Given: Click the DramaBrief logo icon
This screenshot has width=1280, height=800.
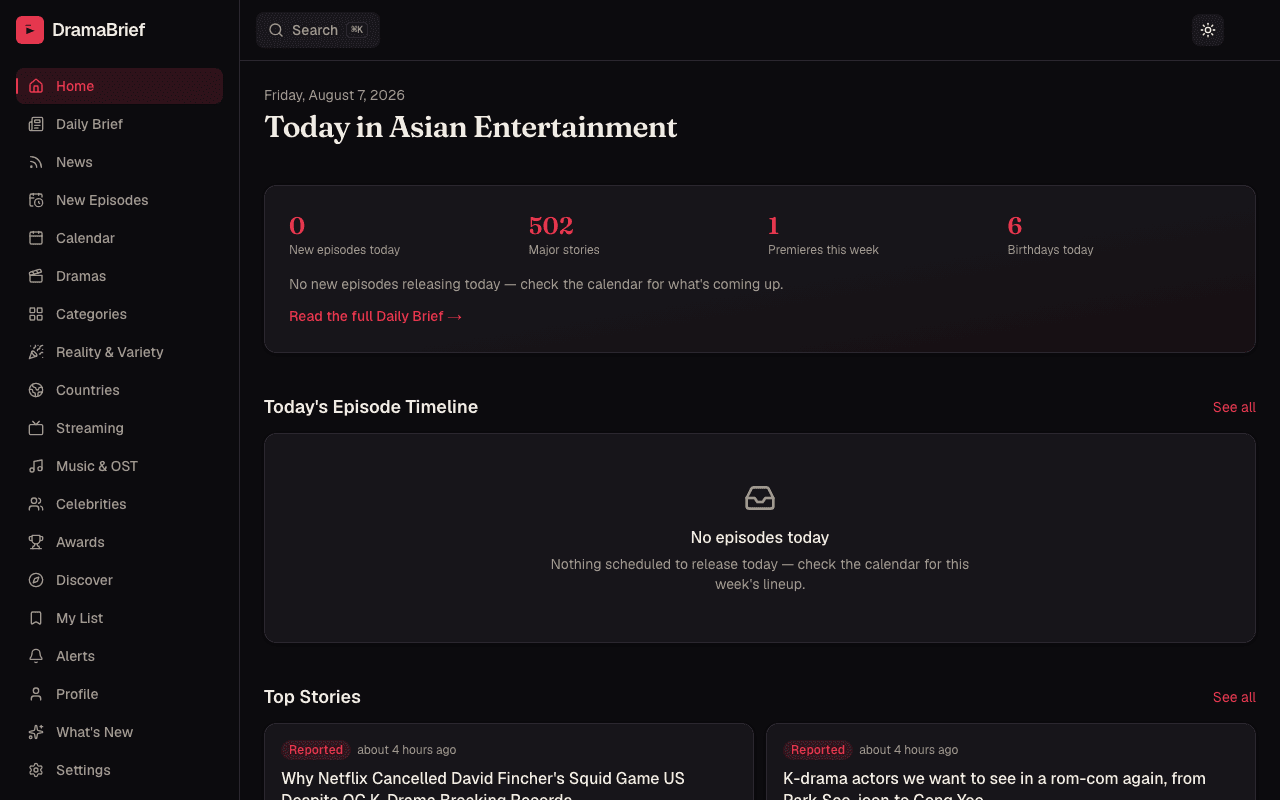Looking at the screenshot, I should point(30,30).
